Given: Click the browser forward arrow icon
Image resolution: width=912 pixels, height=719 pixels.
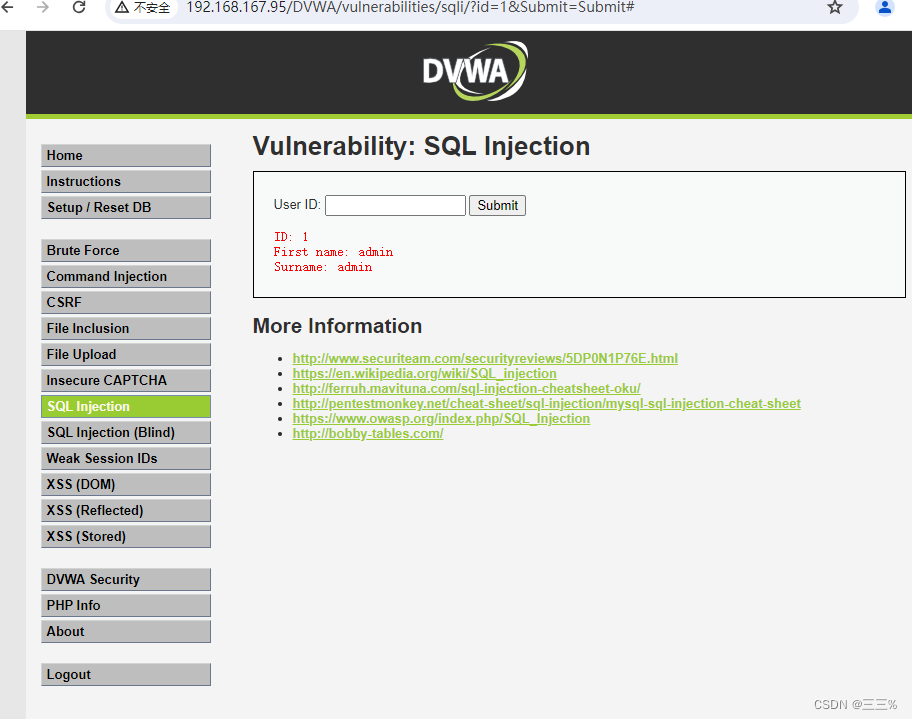Looking at the screenshot, I should pos(43,7).
